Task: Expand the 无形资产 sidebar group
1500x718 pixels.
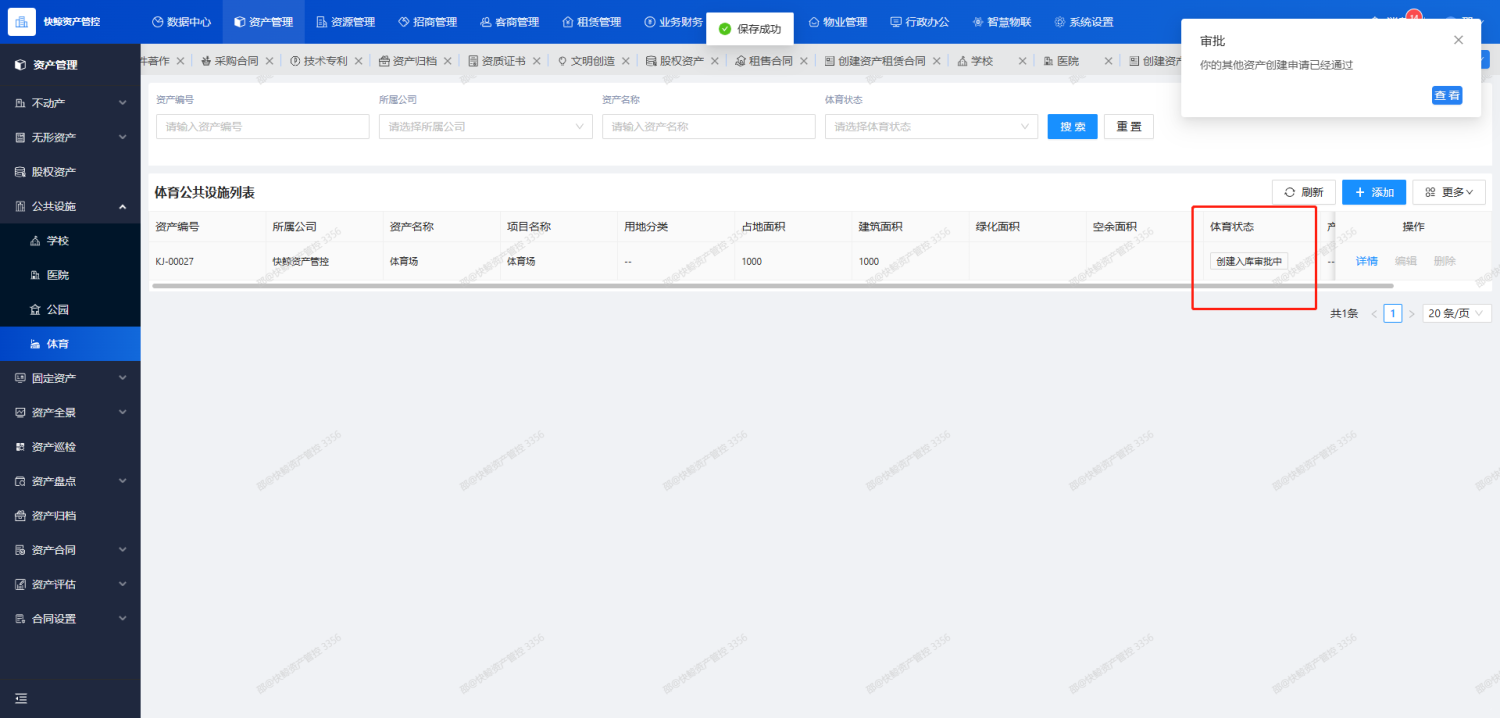Action: click(70, 137)
